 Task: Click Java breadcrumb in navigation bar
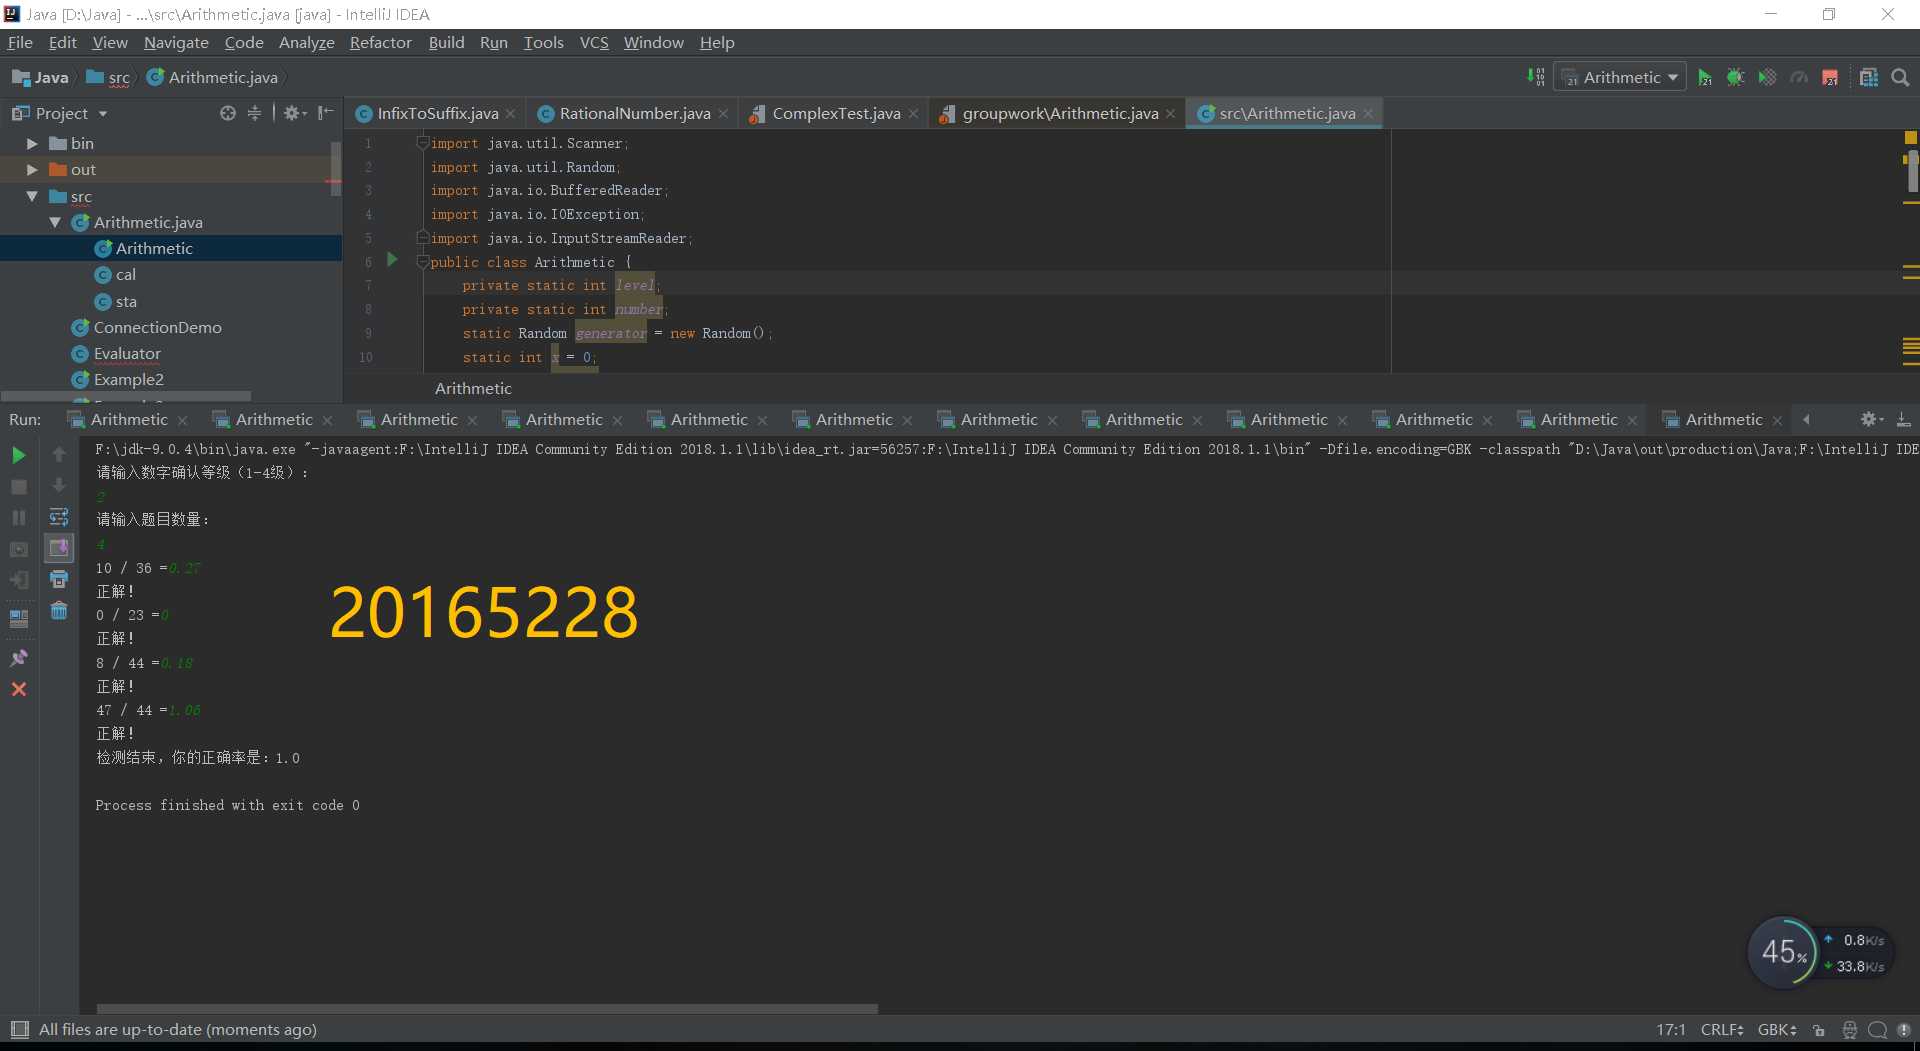click(x=41, y=77)
